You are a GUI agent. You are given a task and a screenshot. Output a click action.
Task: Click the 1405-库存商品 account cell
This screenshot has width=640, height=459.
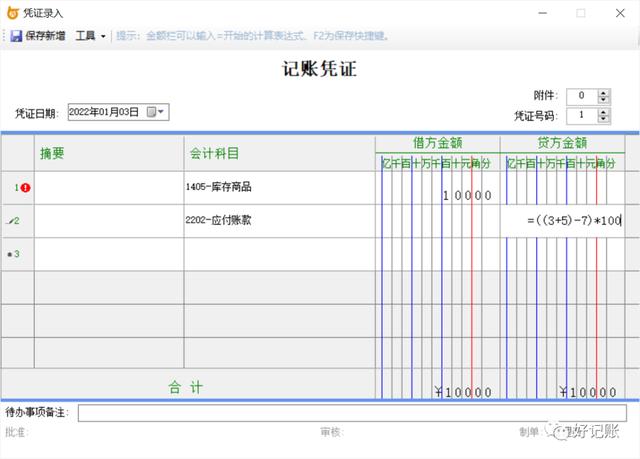click(x=280, y=188)
